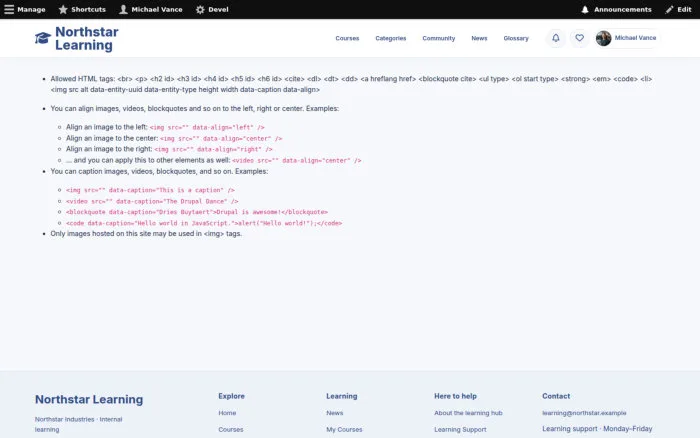Click learning@northstar.example email link
The image size is (700, 438).
point(584,413)
